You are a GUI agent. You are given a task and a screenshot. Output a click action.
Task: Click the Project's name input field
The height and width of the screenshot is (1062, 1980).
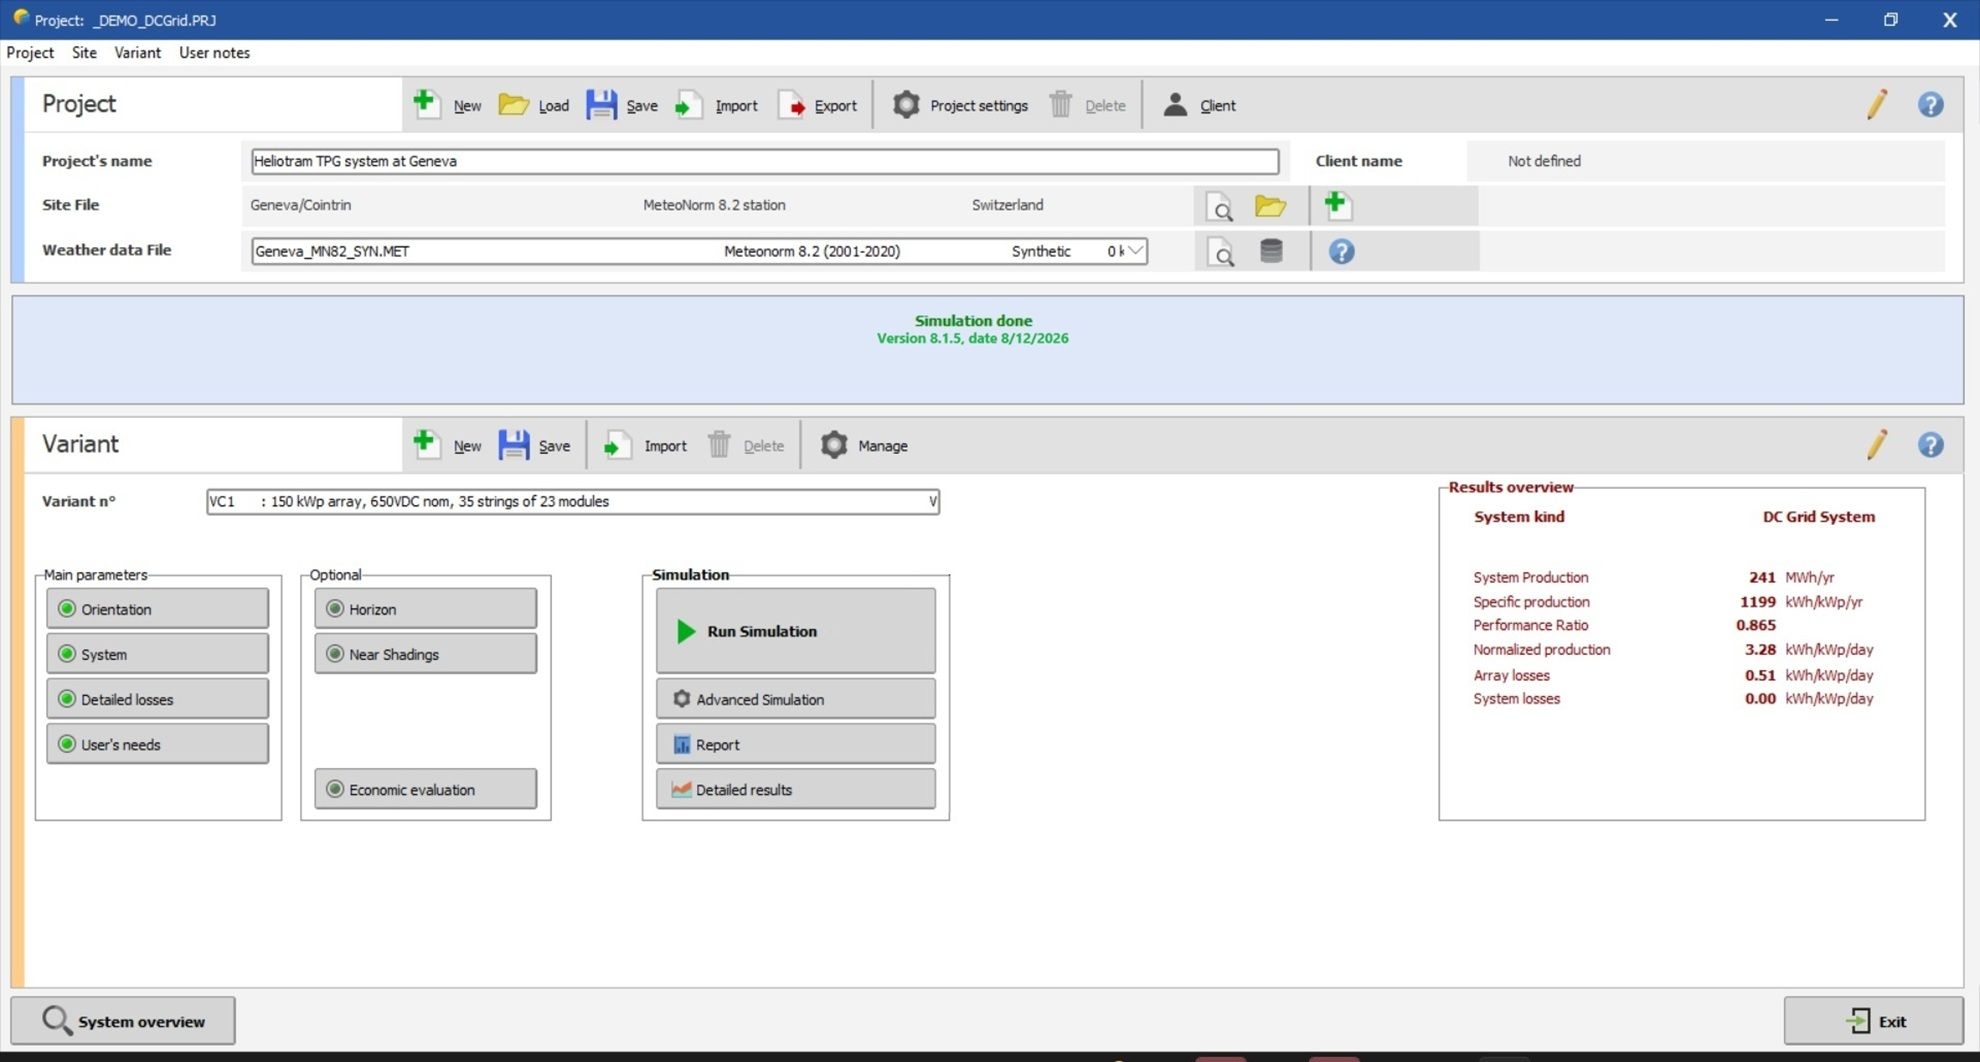coord(765,161)
